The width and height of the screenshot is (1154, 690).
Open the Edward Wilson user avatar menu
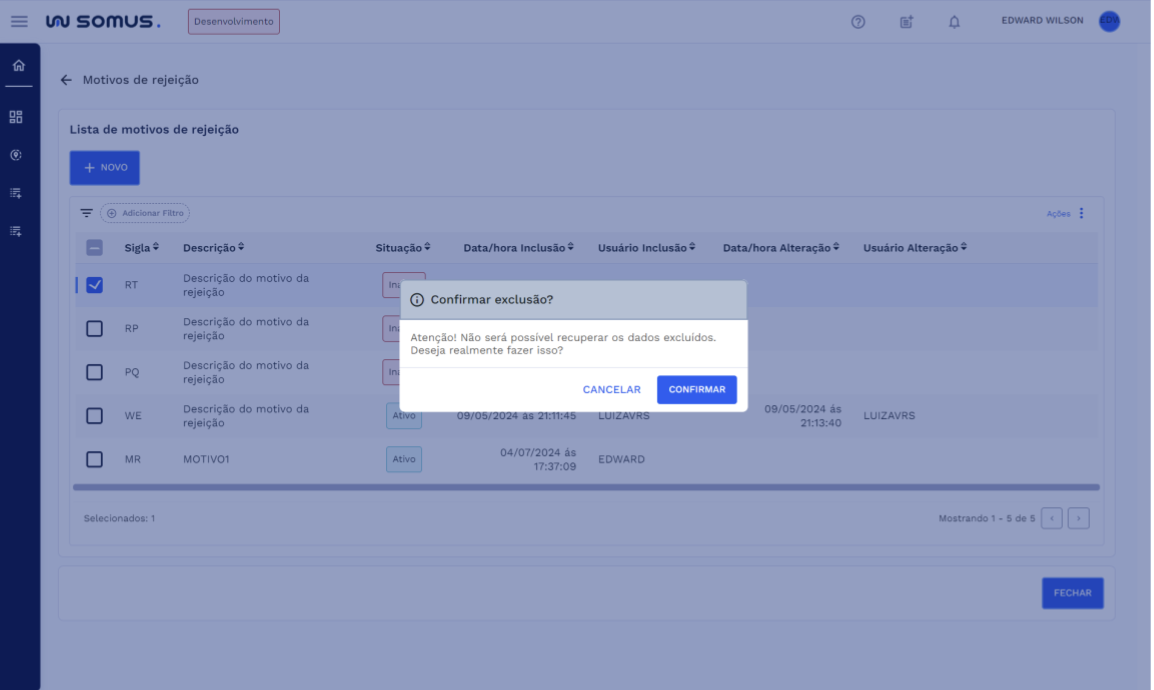1109,21
